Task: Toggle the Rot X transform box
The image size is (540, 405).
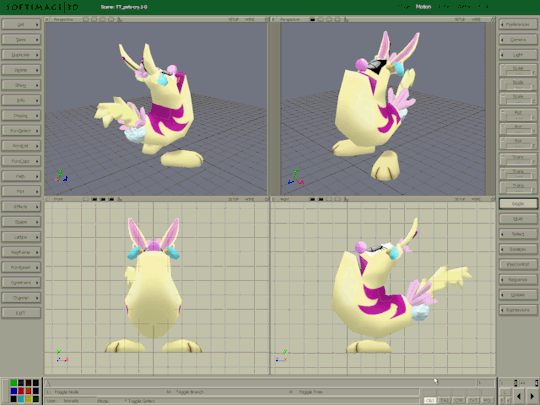Action: coord(518,115)
